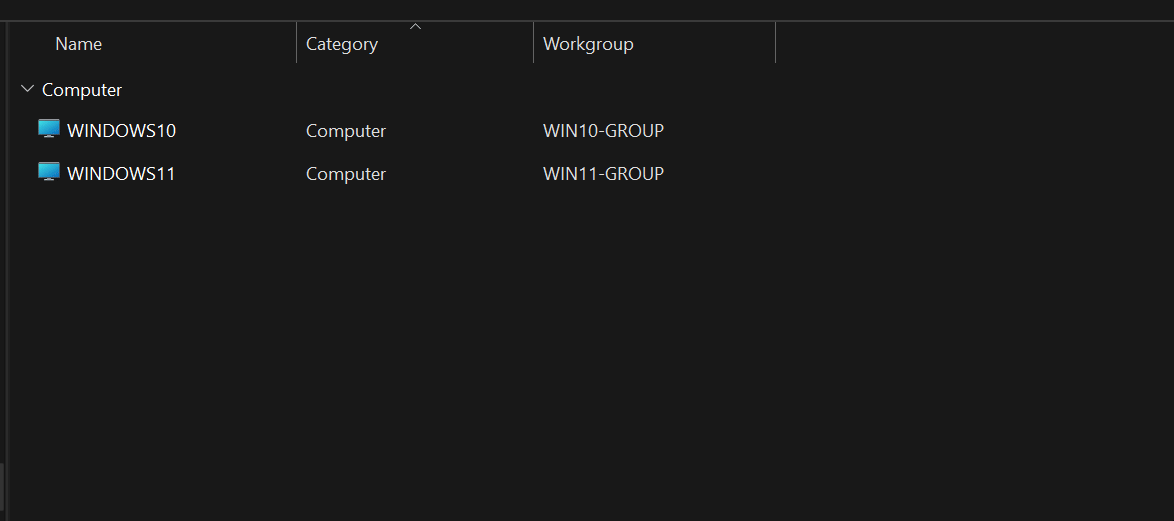Viewport: 1174px width, 521px height.
Task: Select the WINDOWS10 computer name
Action: click(121, 131)
